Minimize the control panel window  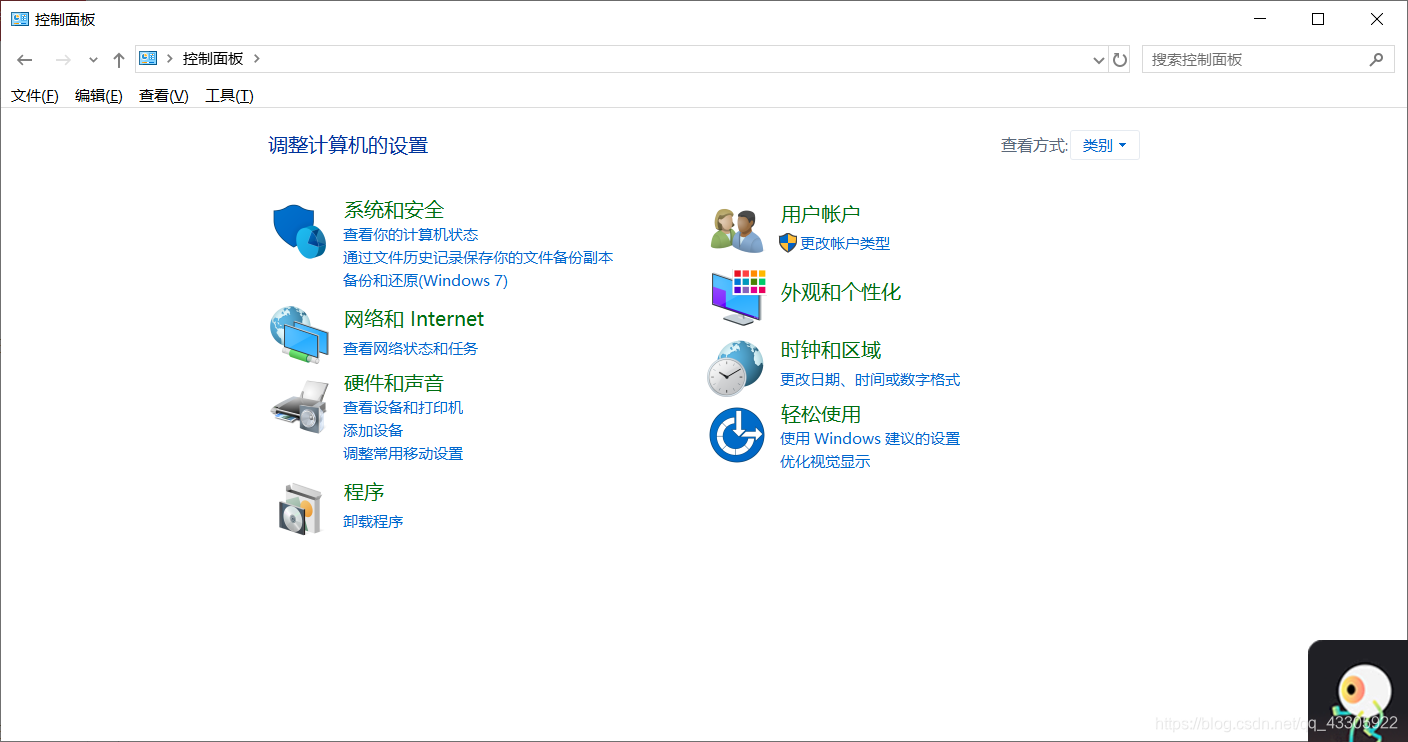(x=1259, y=19)
